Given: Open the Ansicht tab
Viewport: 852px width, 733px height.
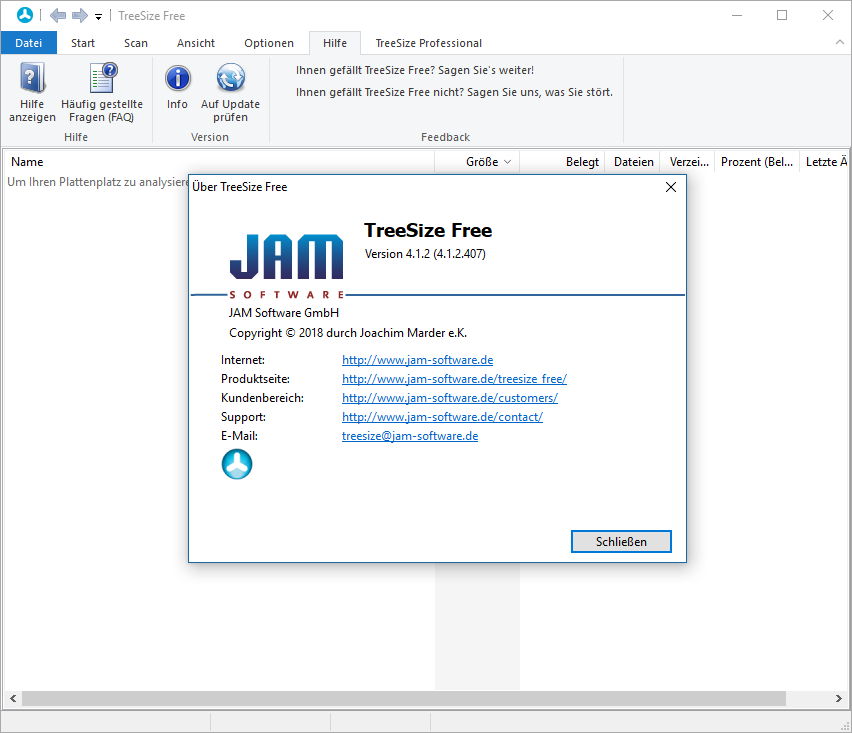Looking at the screenshot, I should point(196,43).
